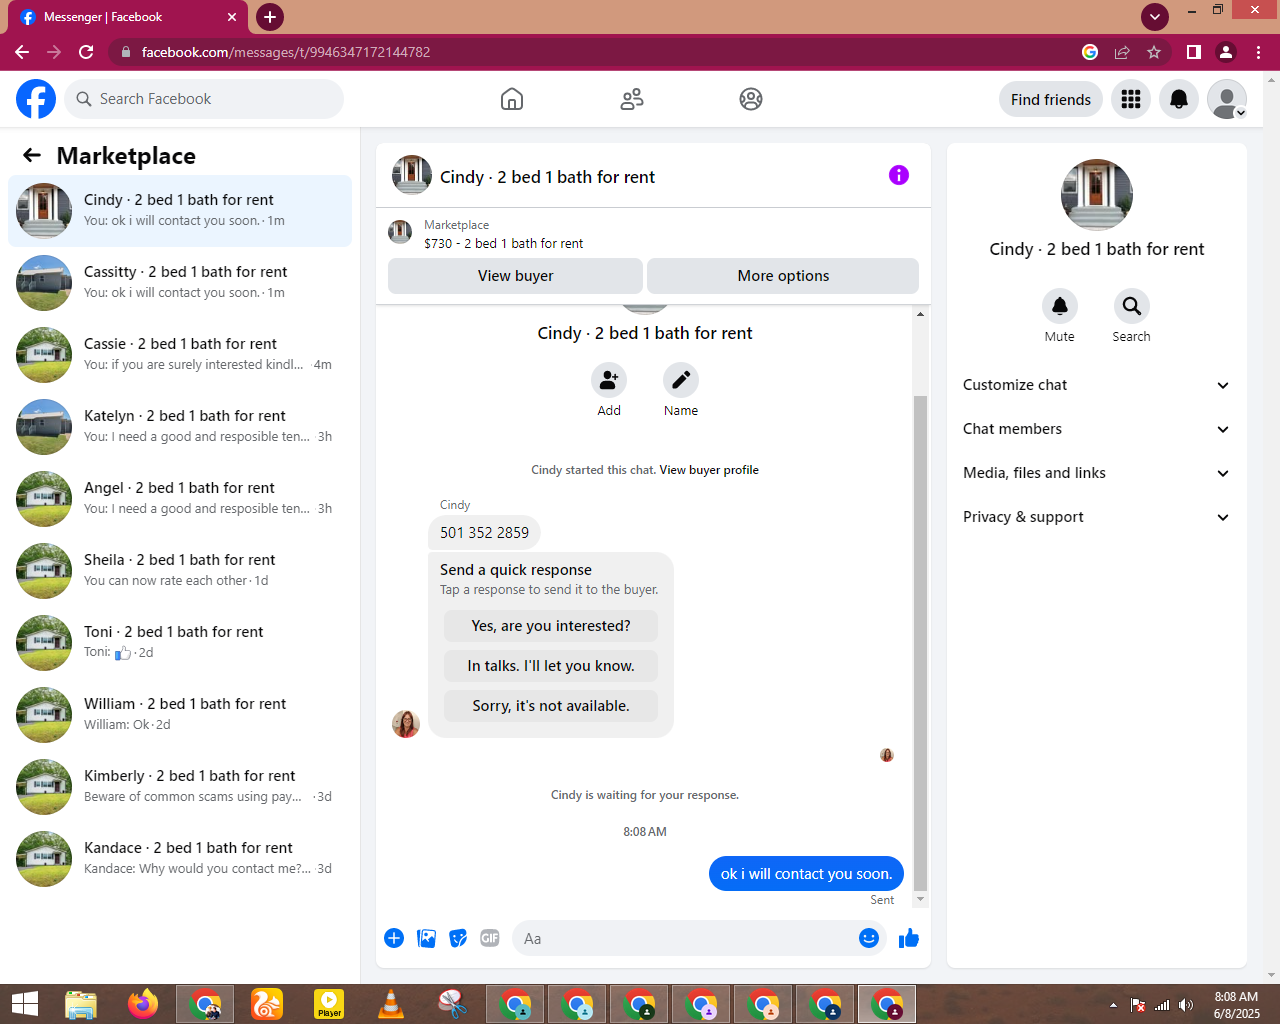Screen dimensions: 1280x1024
Task: Open browser side panel icon
Action: point(1194,52)
